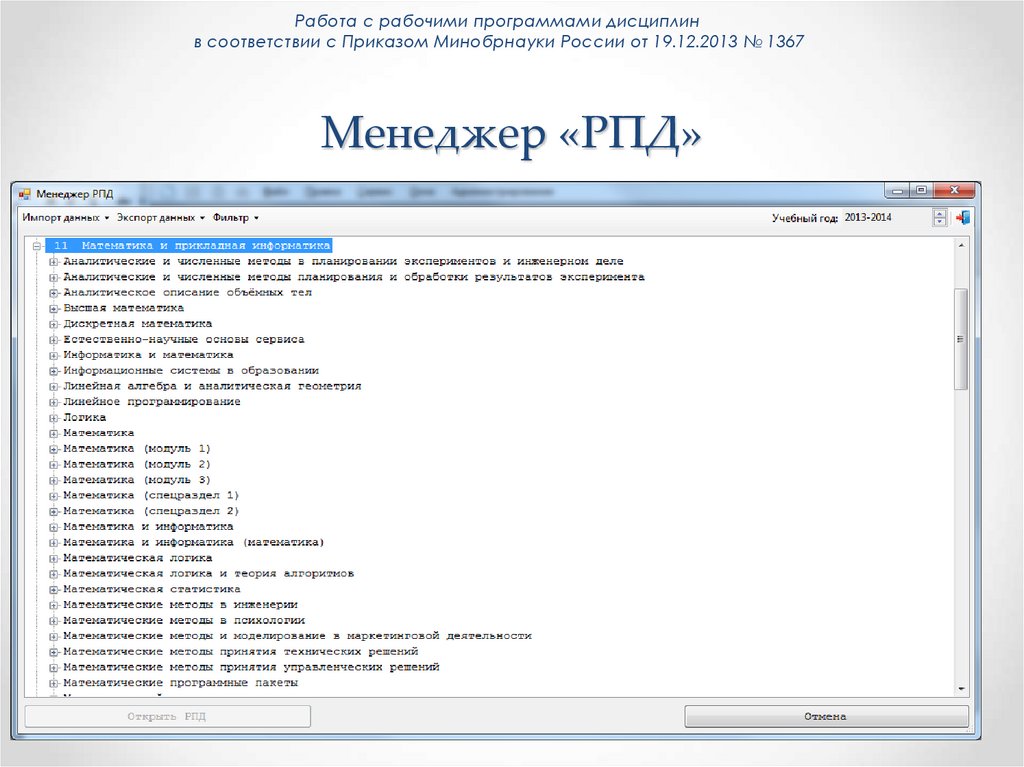Select the Информационные системы в образовании entry

click(x=190, y=370)
